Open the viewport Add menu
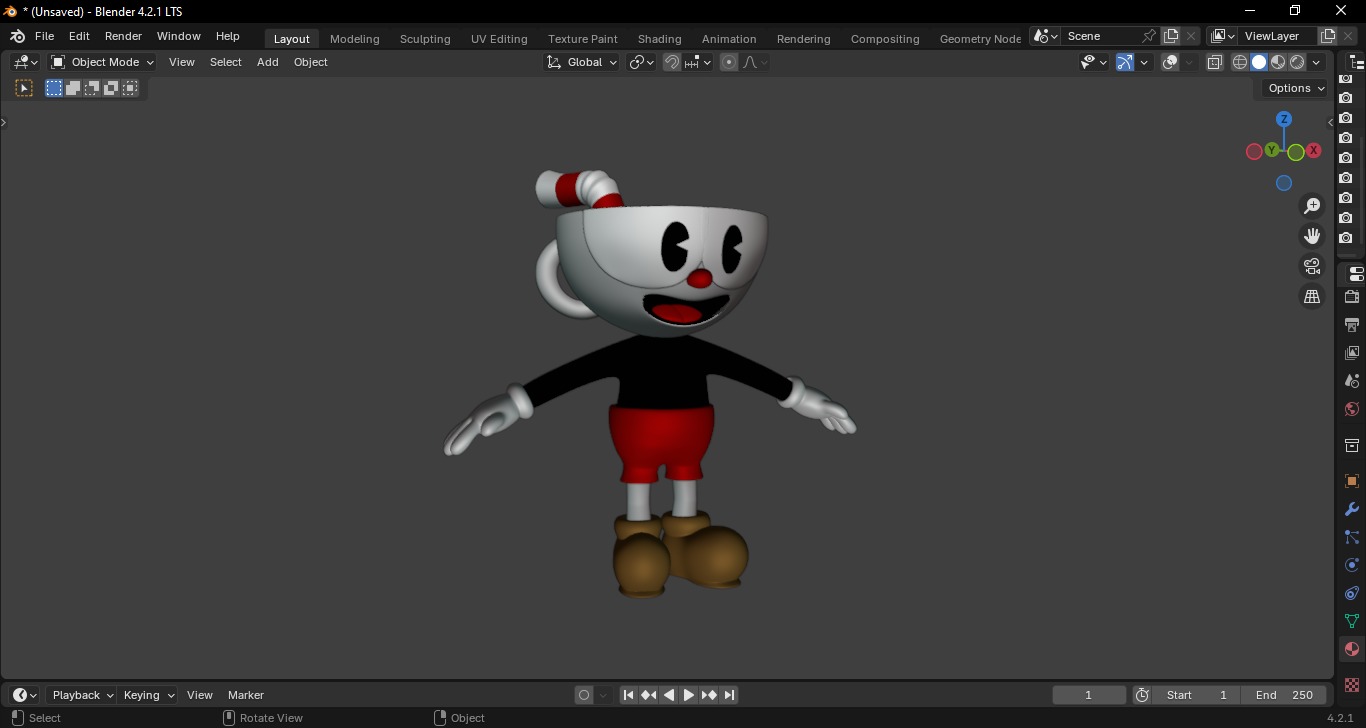 pyautogui.click(x=267, y=62)
